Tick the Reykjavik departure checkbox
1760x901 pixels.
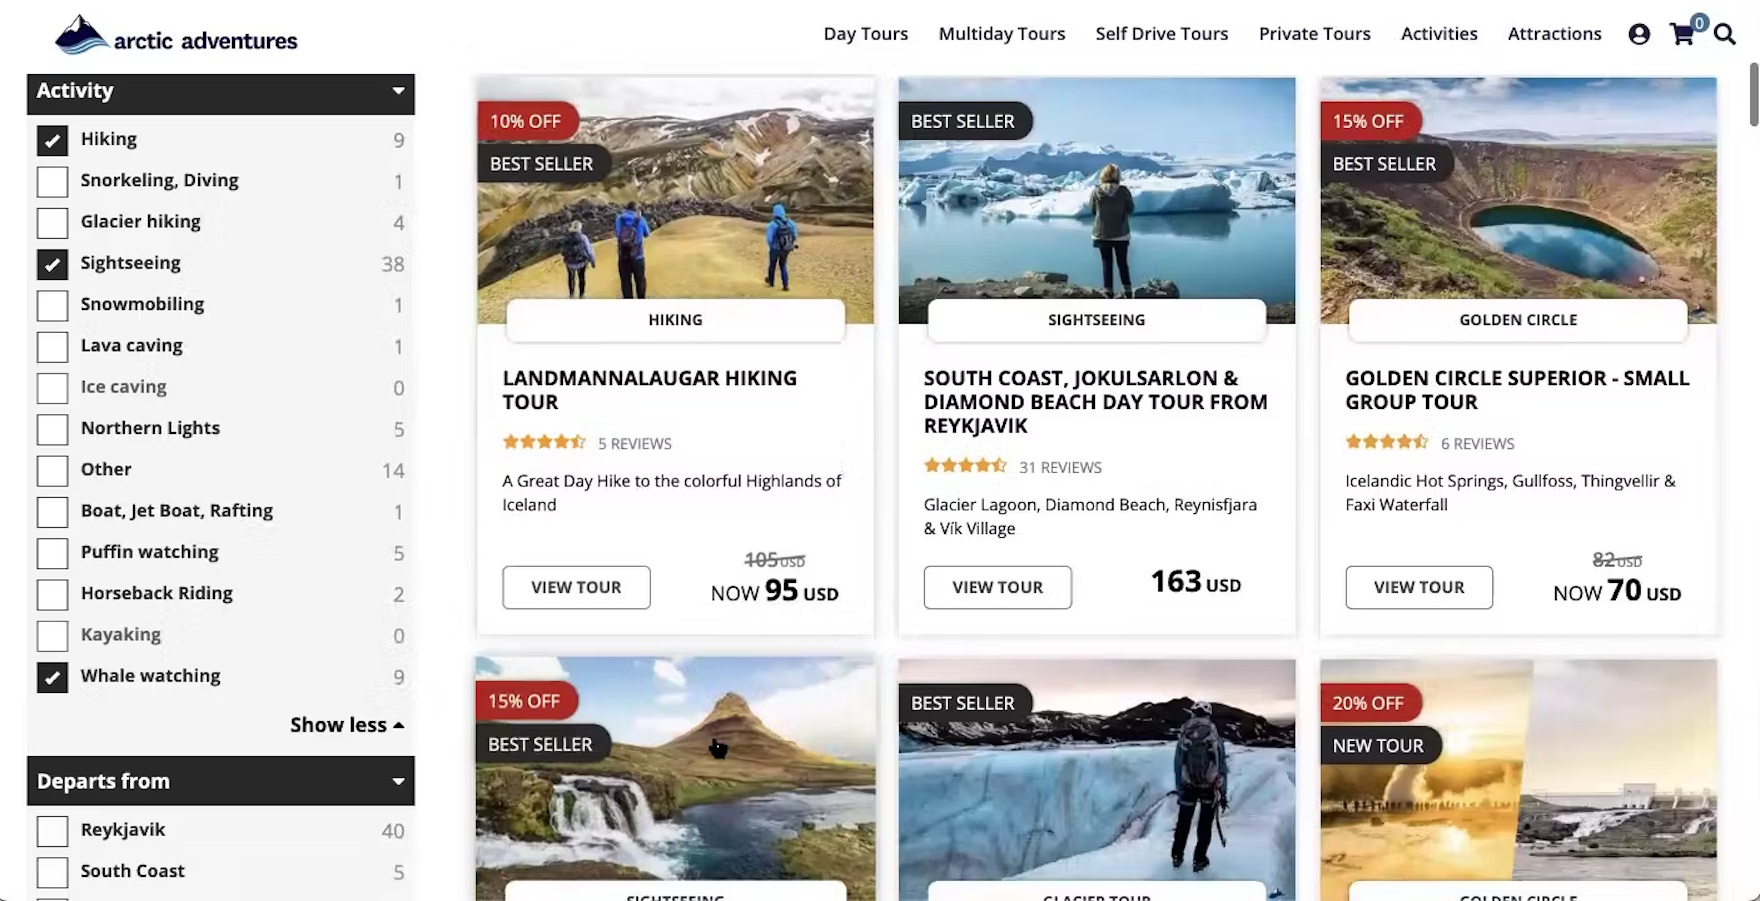pyautogui.click(x=52, y=831)
